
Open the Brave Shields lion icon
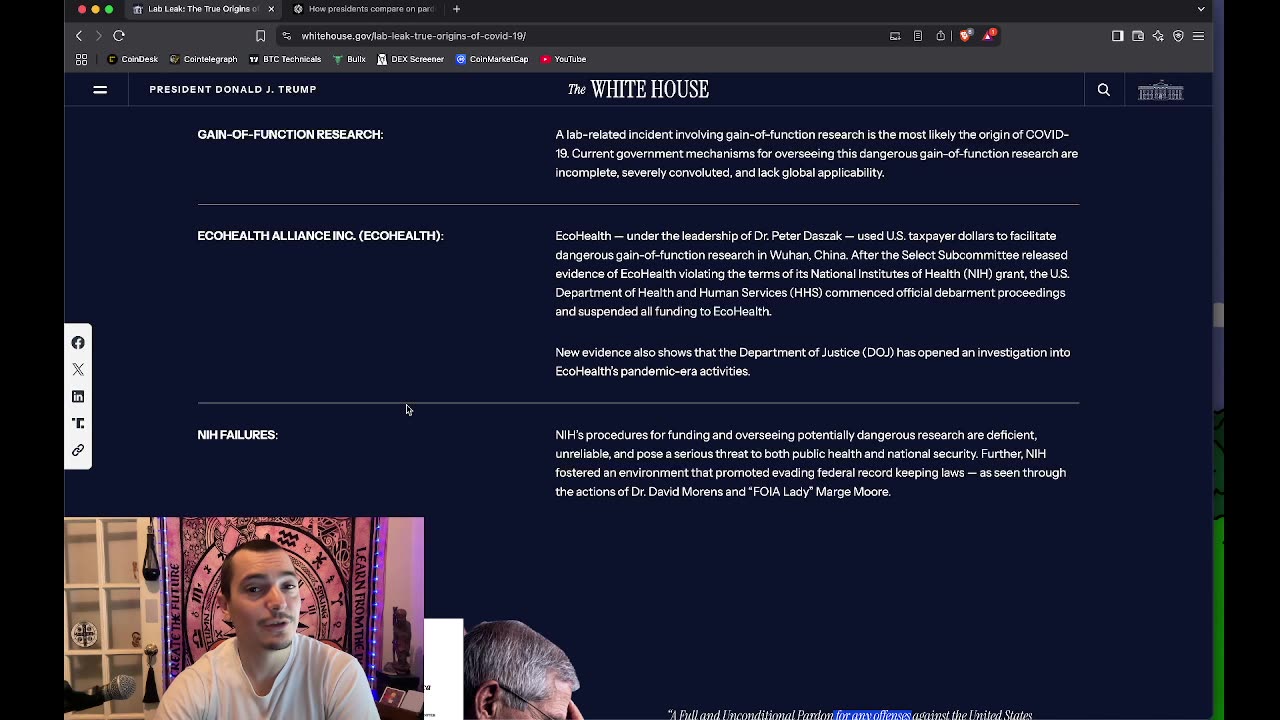tap(965, 35)
